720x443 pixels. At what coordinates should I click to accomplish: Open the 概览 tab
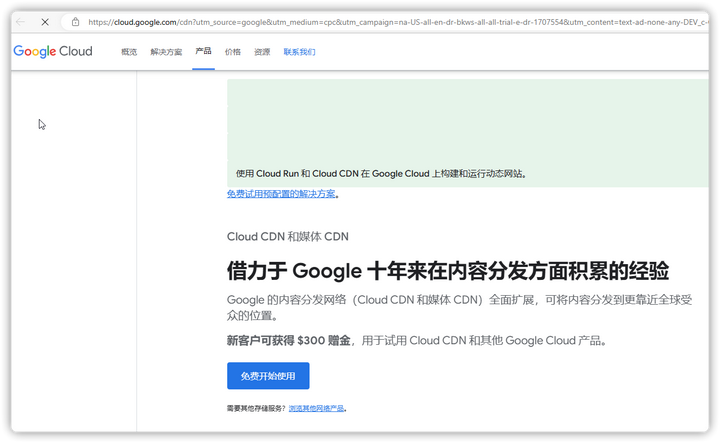[129, 52]
